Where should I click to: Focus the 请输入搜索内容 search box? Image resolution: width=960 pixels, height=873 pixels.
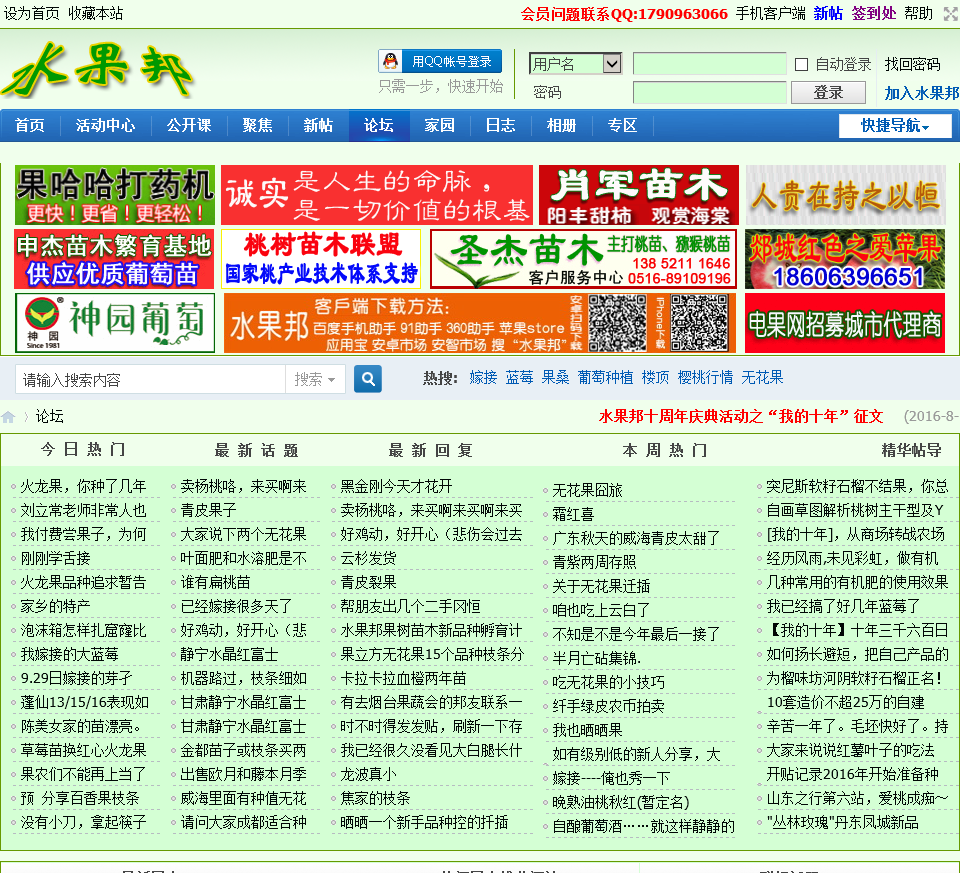(x=151, y=380)
